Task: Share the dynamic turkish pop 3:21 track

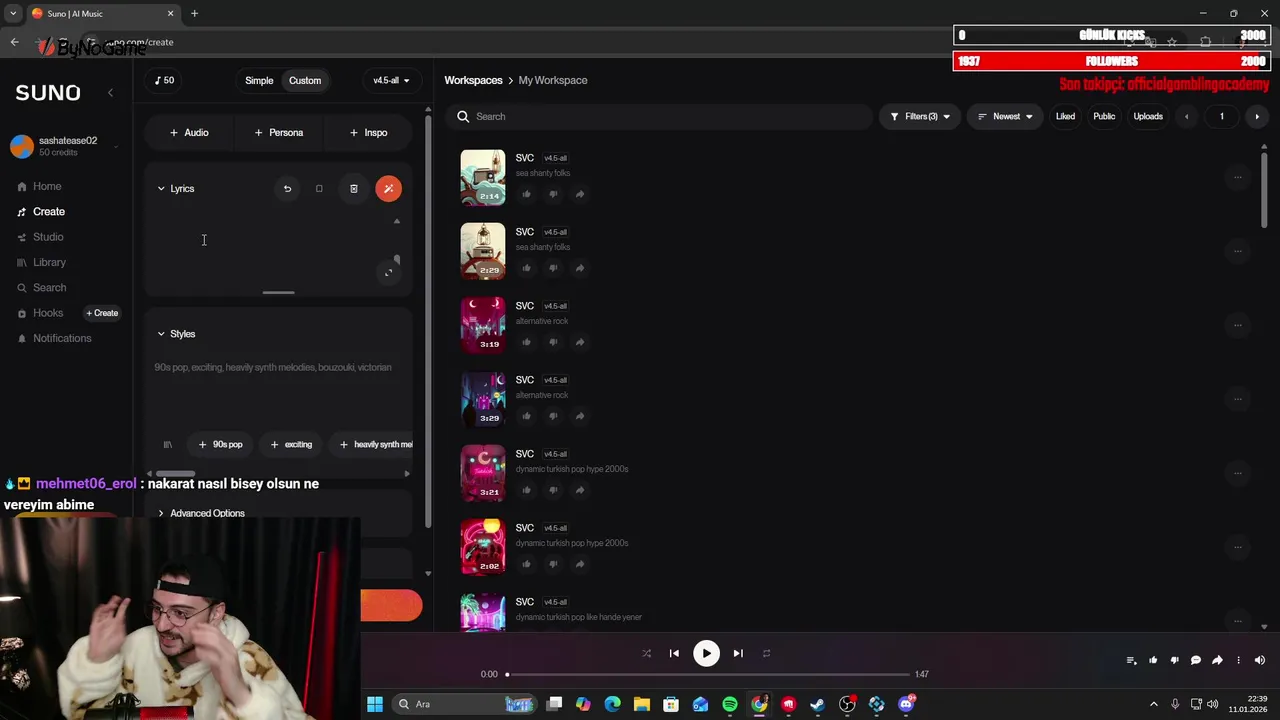Action: (579, 490)
